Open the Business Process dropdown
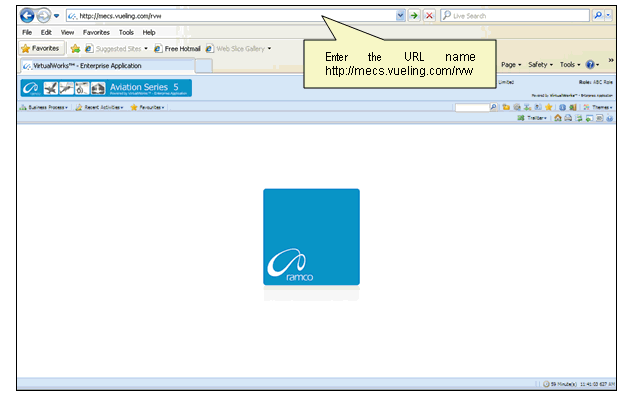The height and width of the screenshot is (393, 632). coord(44,107)
